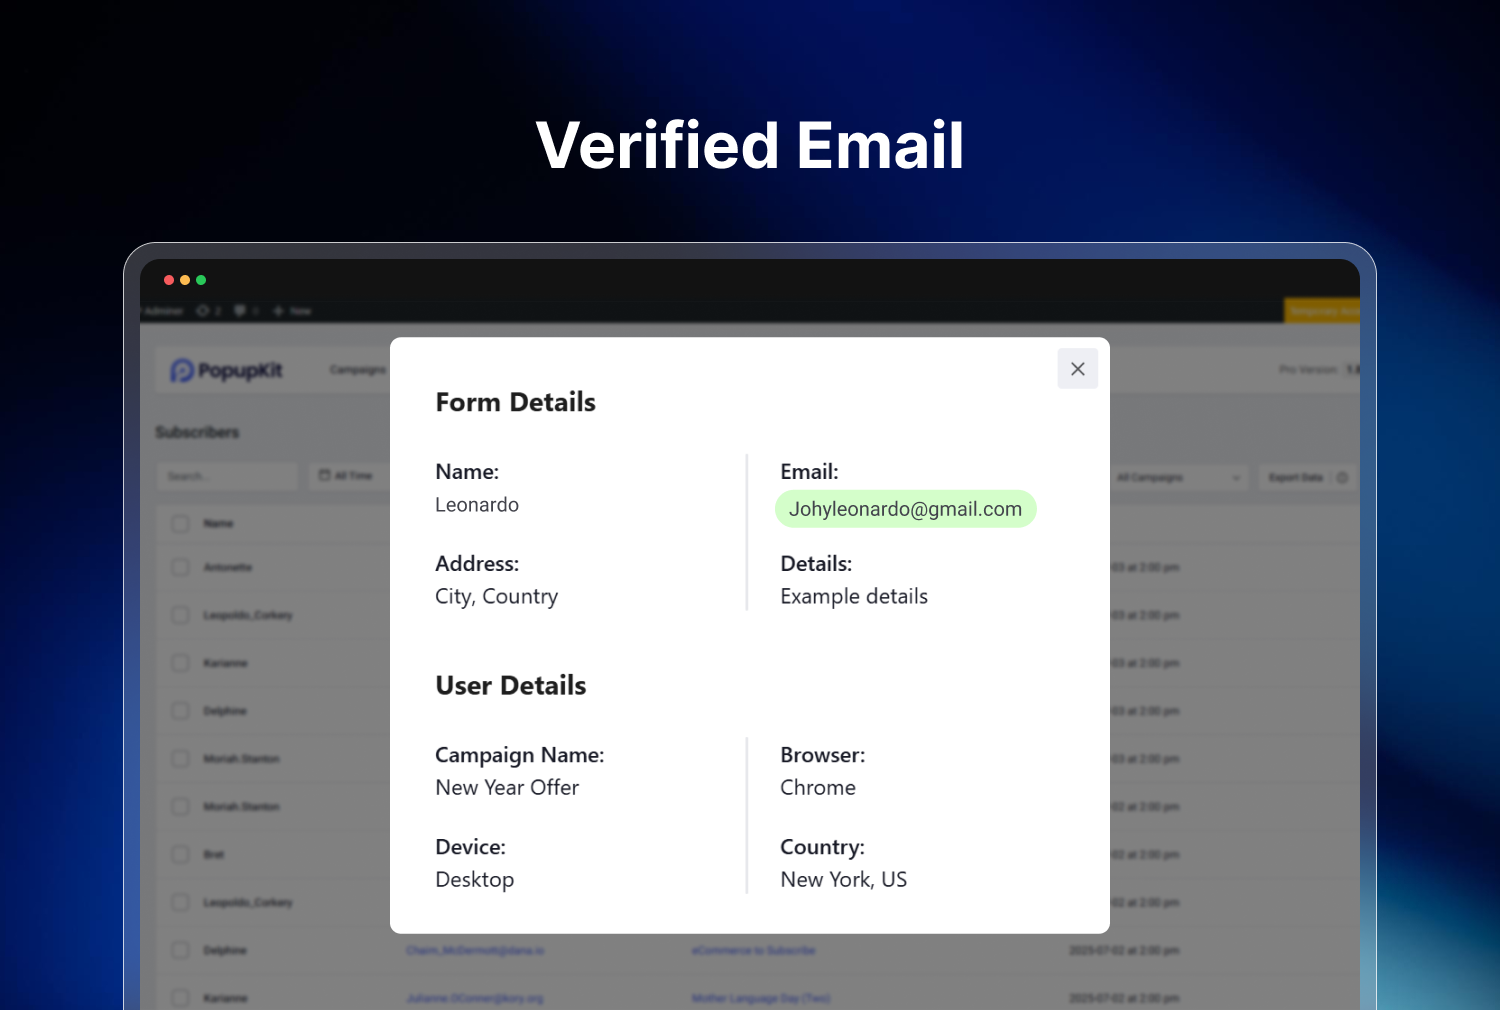This screenshot has height=1010, width=1500.
Task: Click the Search input field
Action: (226, 476)
